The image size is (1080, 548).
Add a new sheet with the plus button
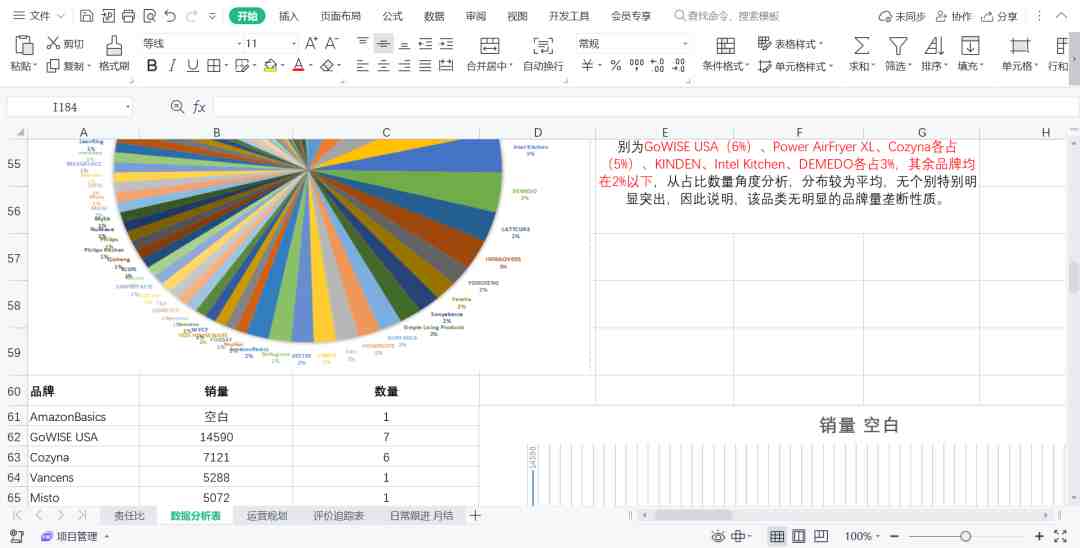click(x=475, y=515)
